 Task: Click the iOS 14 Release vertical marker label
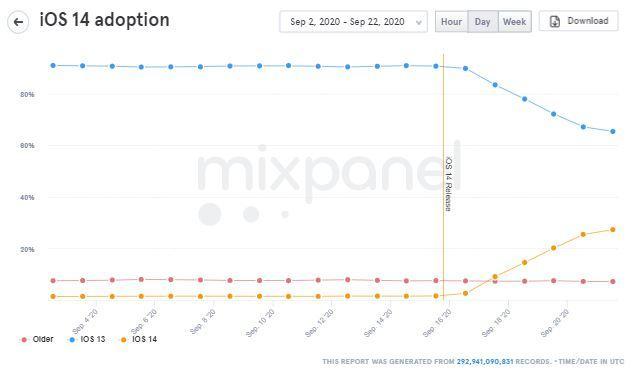(449, 184)
